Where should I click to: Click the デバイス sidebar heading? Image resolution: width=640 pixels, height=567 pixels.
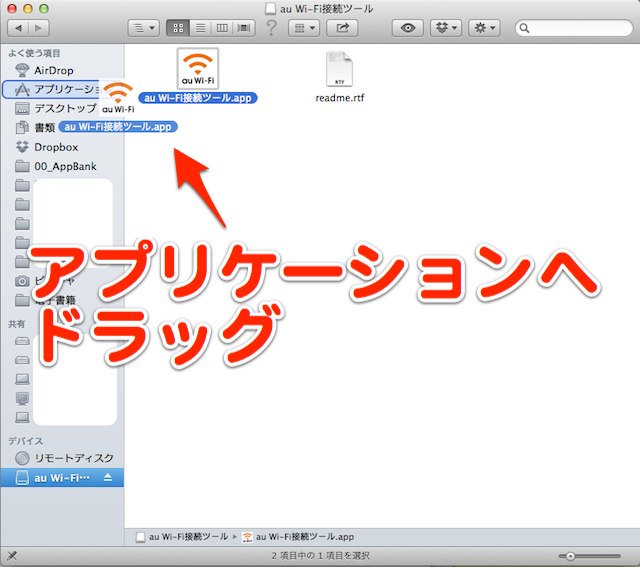(x=26, y=441)
